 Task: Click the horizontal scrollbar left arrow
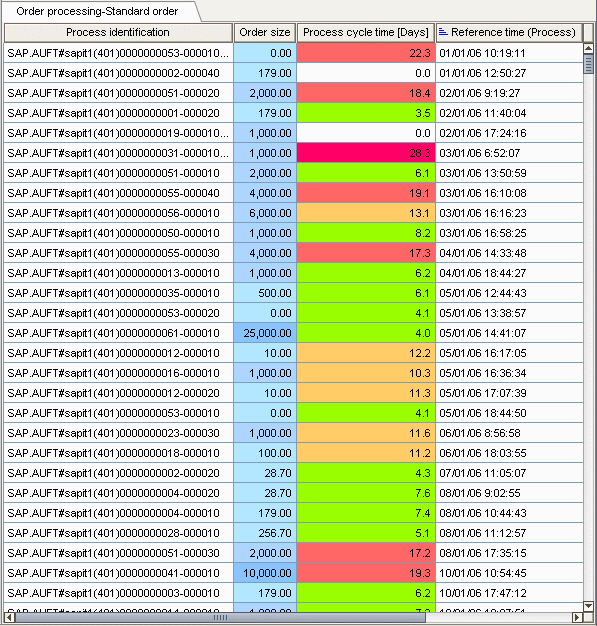[x=10, y=617]
